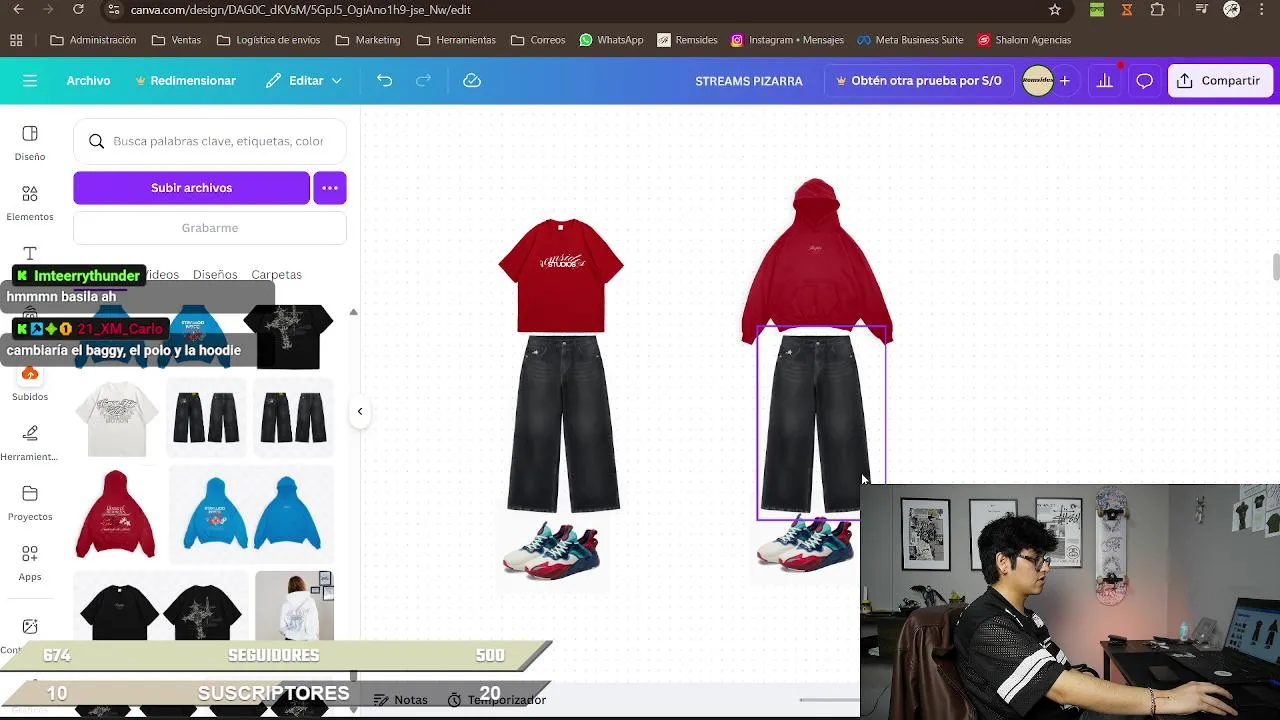This screenshot has width=1280, height=720.
Task: Open the Shalom Agencias bookmark
Action: (x=1024, y=40)
